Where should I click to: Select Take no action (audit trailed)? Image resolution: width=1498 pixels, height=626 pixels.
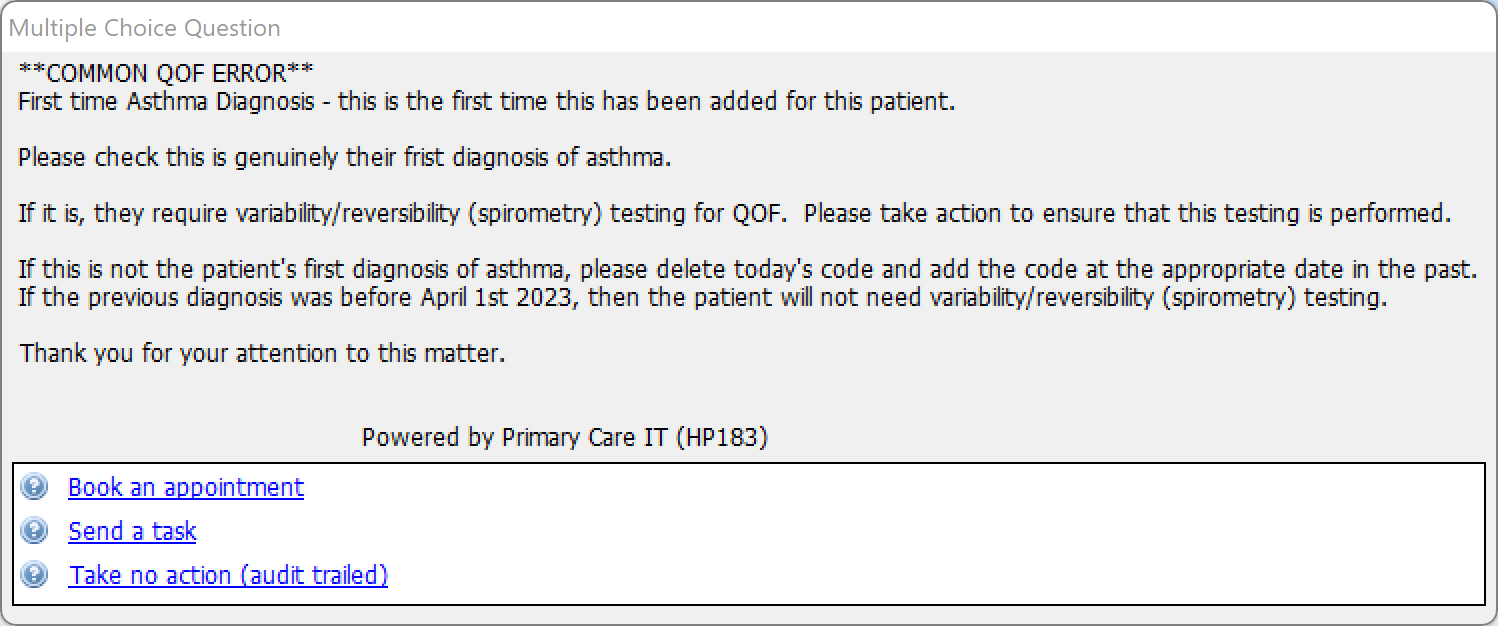(x=228, y=575)
